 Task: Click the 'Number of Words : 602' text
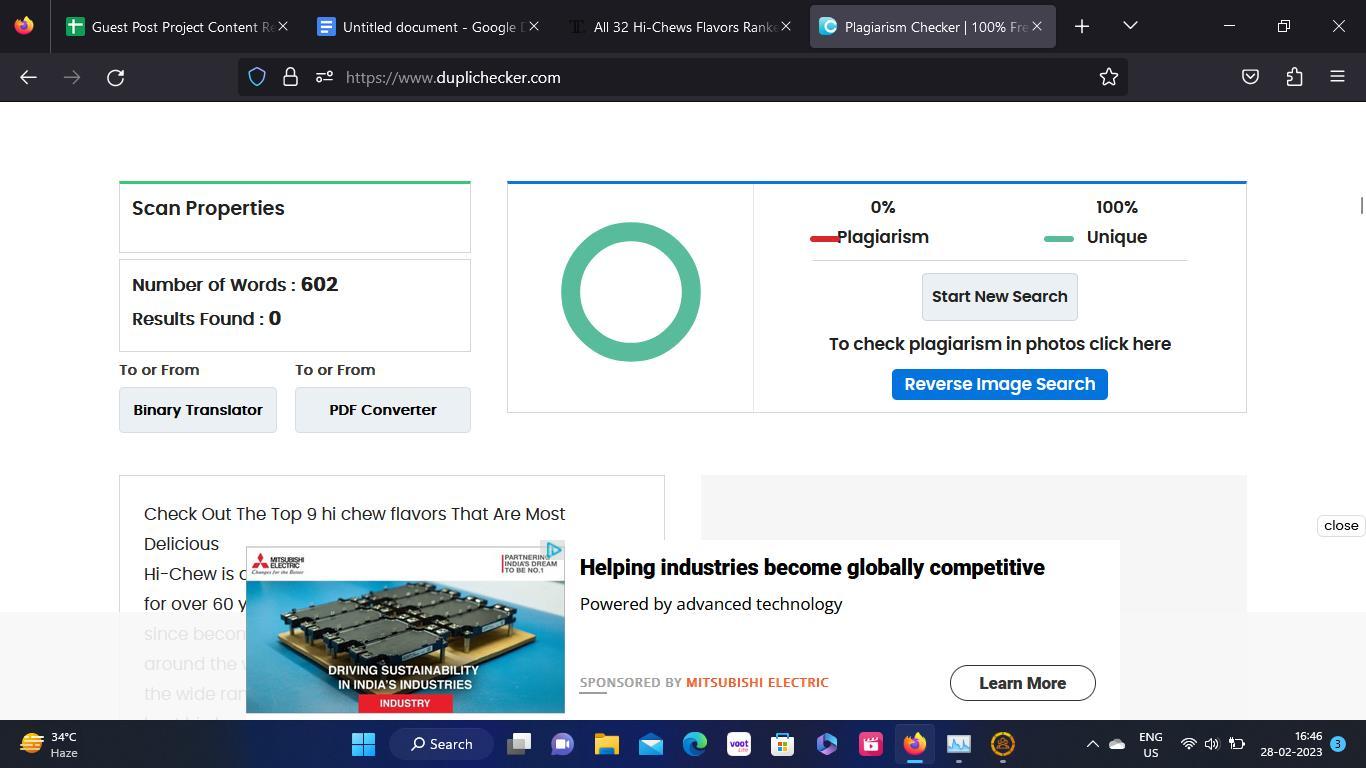coord(235,285)
